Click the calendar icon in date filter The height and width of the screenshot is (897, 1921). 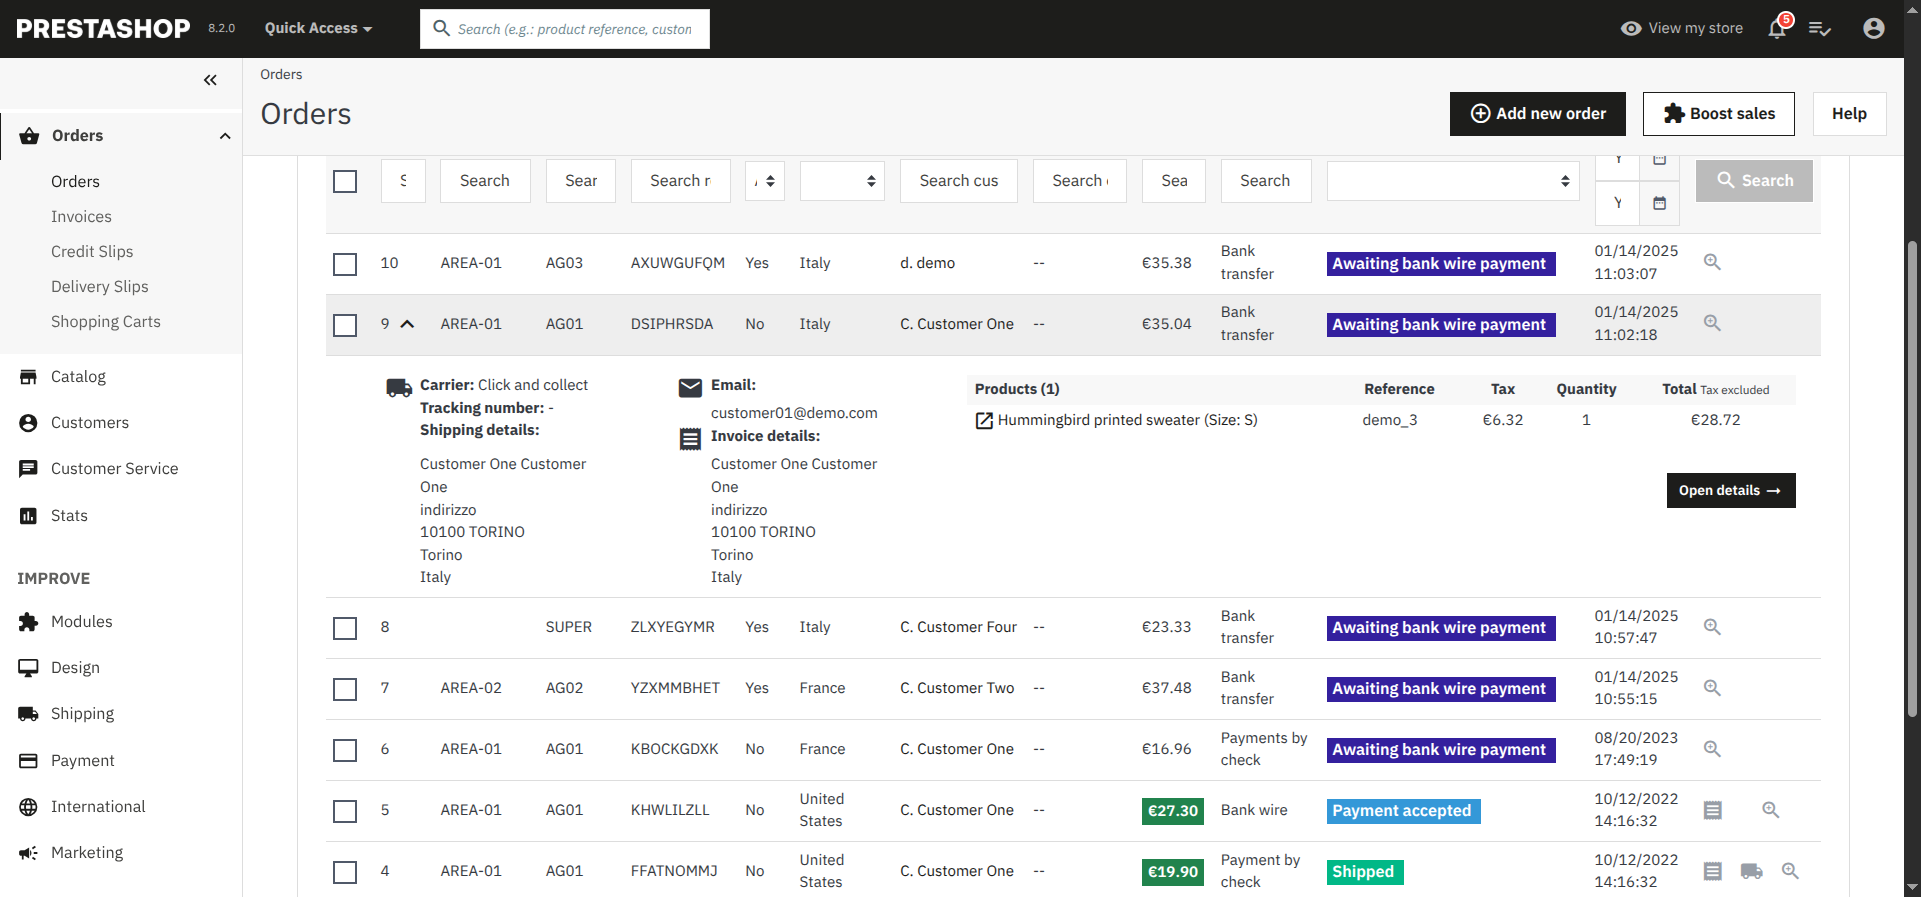(1659, 203)
